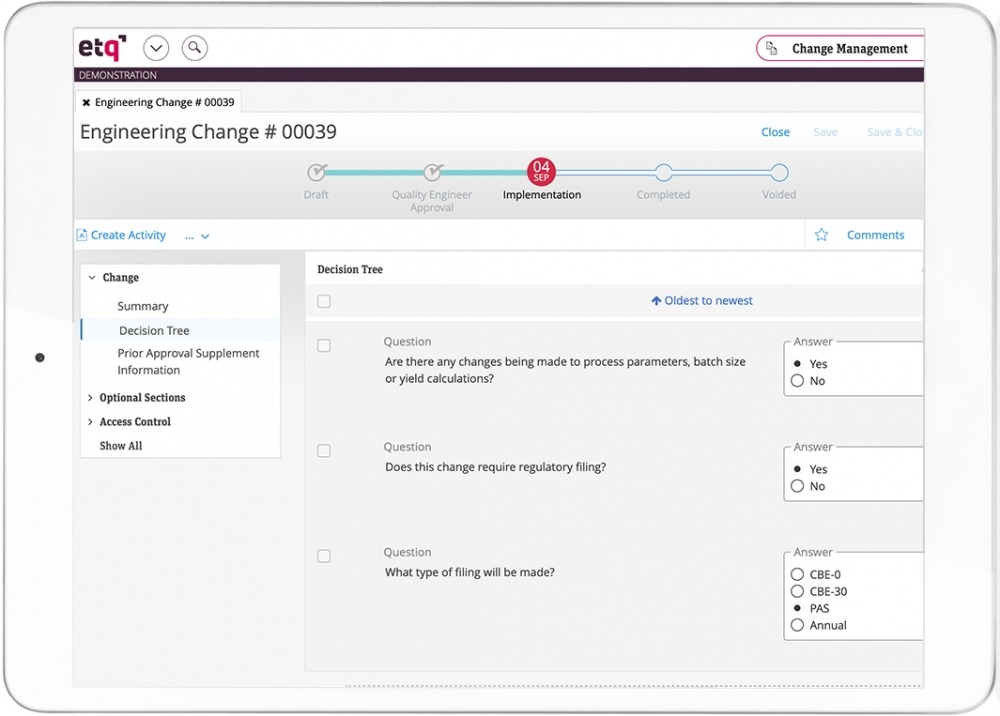The image size is (1000, 716).
Task: Expand the Access Control group
Action: pos(134,421)
